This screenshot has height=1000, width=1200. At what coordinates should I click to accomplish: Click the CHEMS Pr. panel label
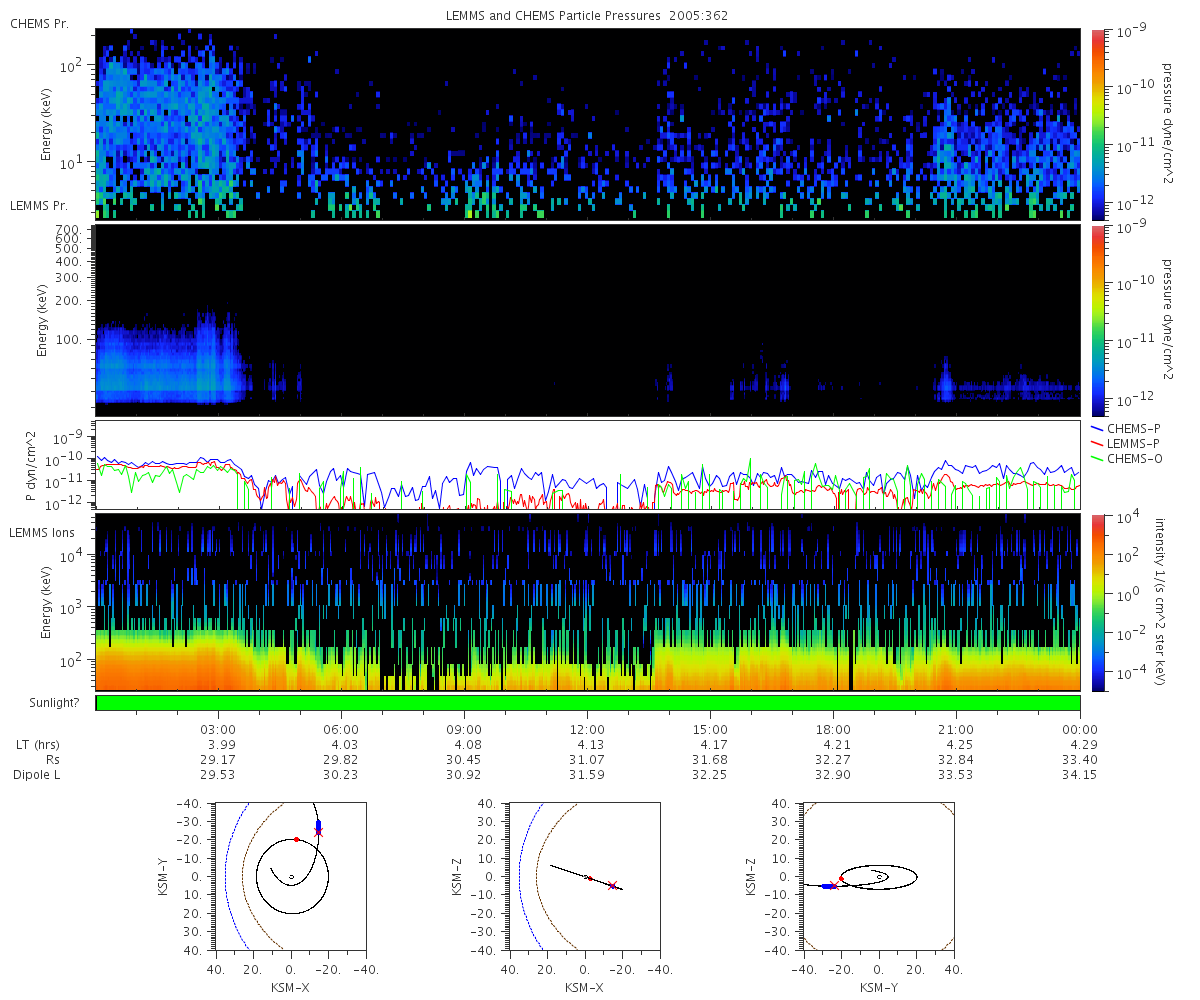pyautogui.click(x=39, y=23)
